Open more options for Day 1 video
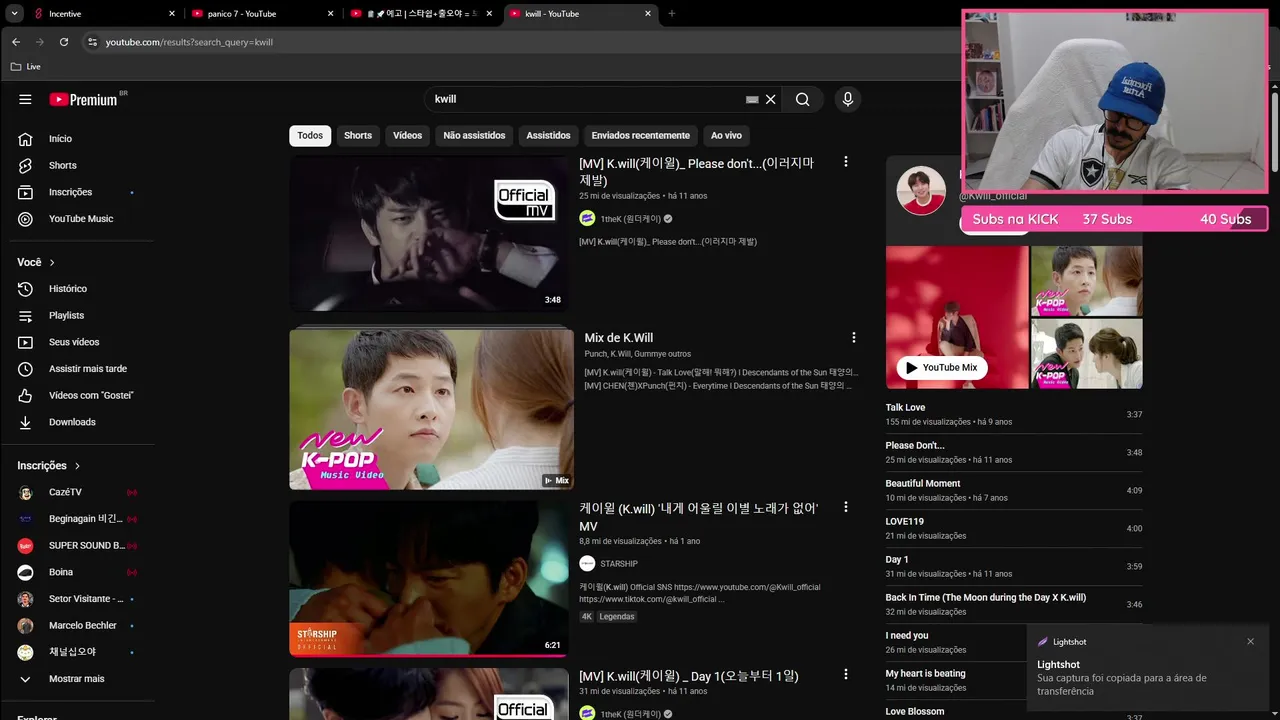Image resolution: width=1280 pixels, height=720 pixels. tap(845, 675)
